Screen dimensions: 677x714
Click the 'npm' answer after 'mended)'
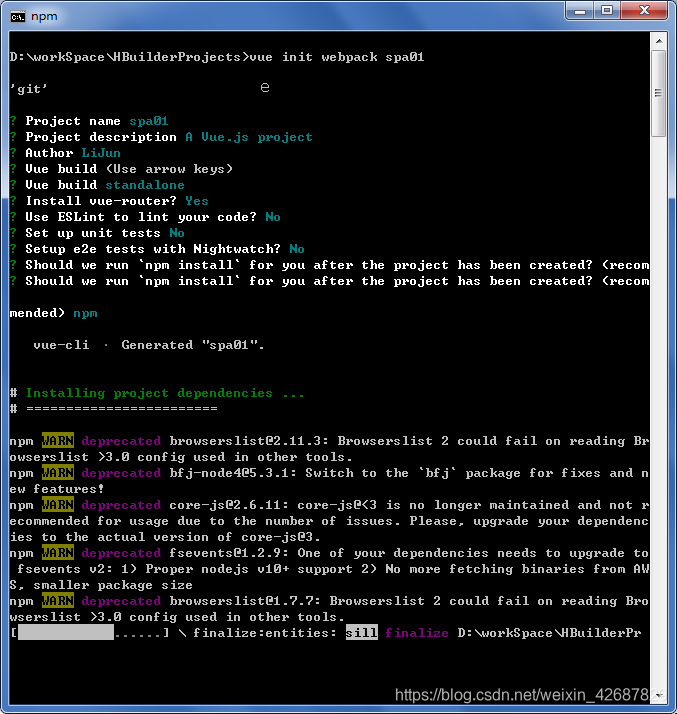[x=85, y=313]
